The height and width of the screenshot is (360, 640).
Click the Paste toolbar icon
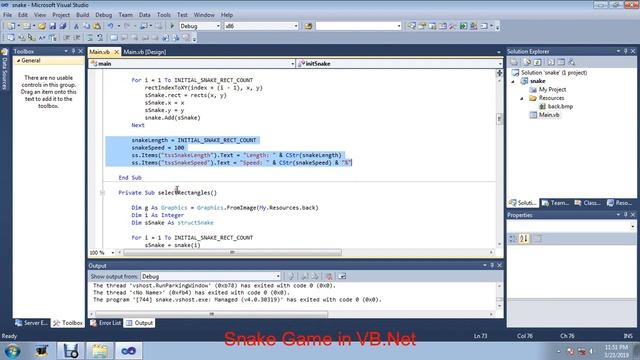(x=97, y=26)
